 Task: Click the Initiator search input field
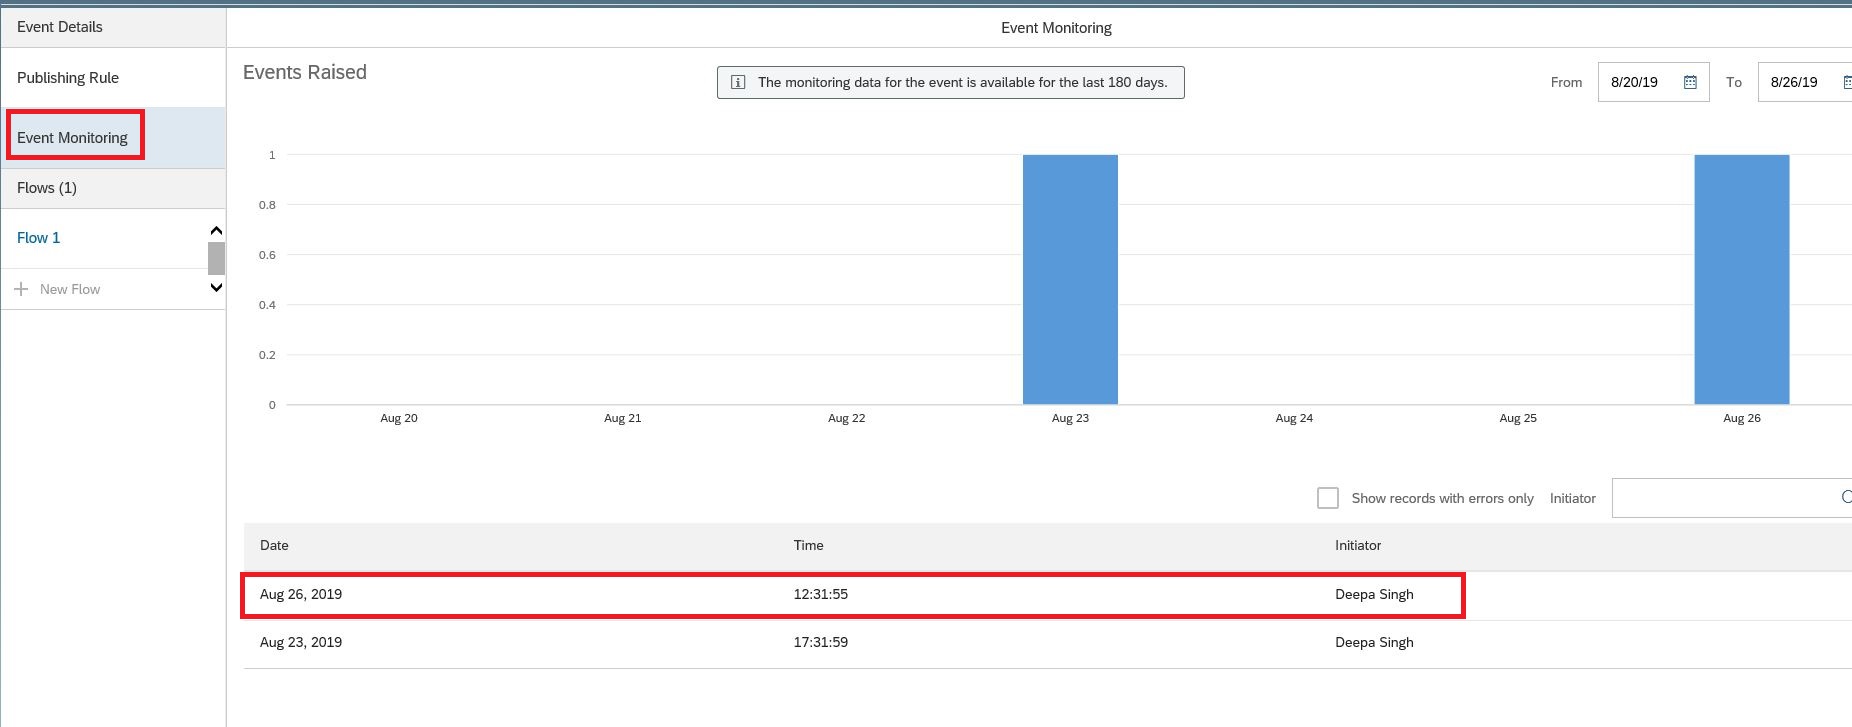1732,498
